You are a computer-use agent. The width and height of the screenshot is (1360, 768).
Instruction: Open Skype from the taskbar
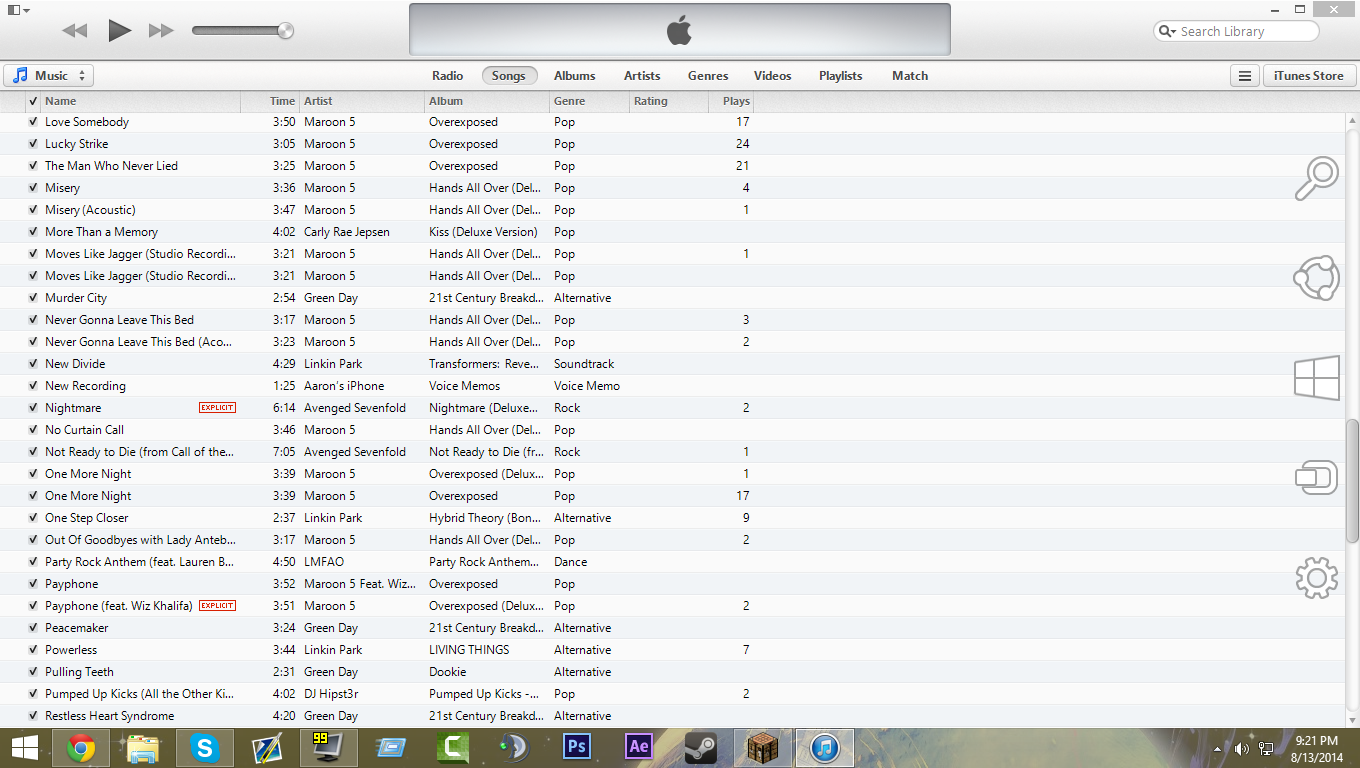coord(205,748)
